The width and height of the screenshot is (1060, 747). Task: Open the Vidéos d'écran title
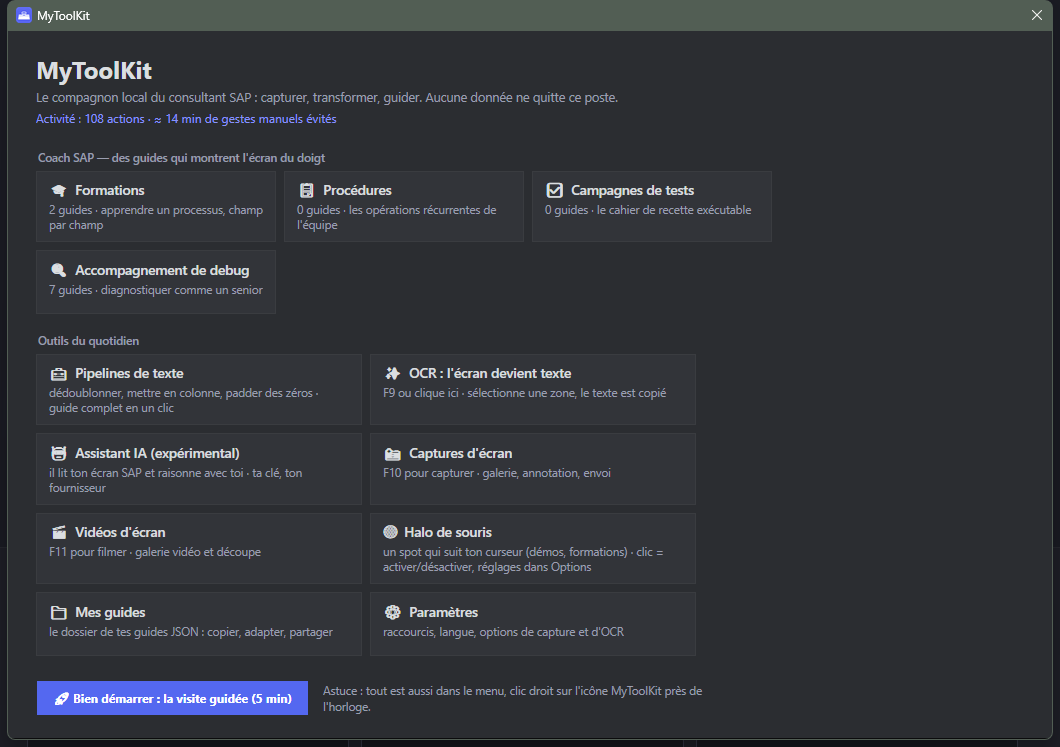[120, 533]
